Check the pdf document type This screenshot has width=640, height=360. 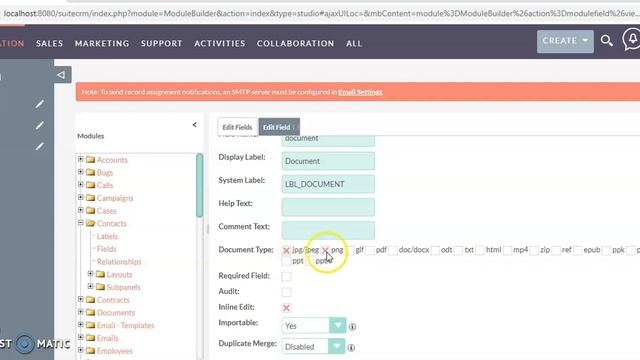point(370,250)
